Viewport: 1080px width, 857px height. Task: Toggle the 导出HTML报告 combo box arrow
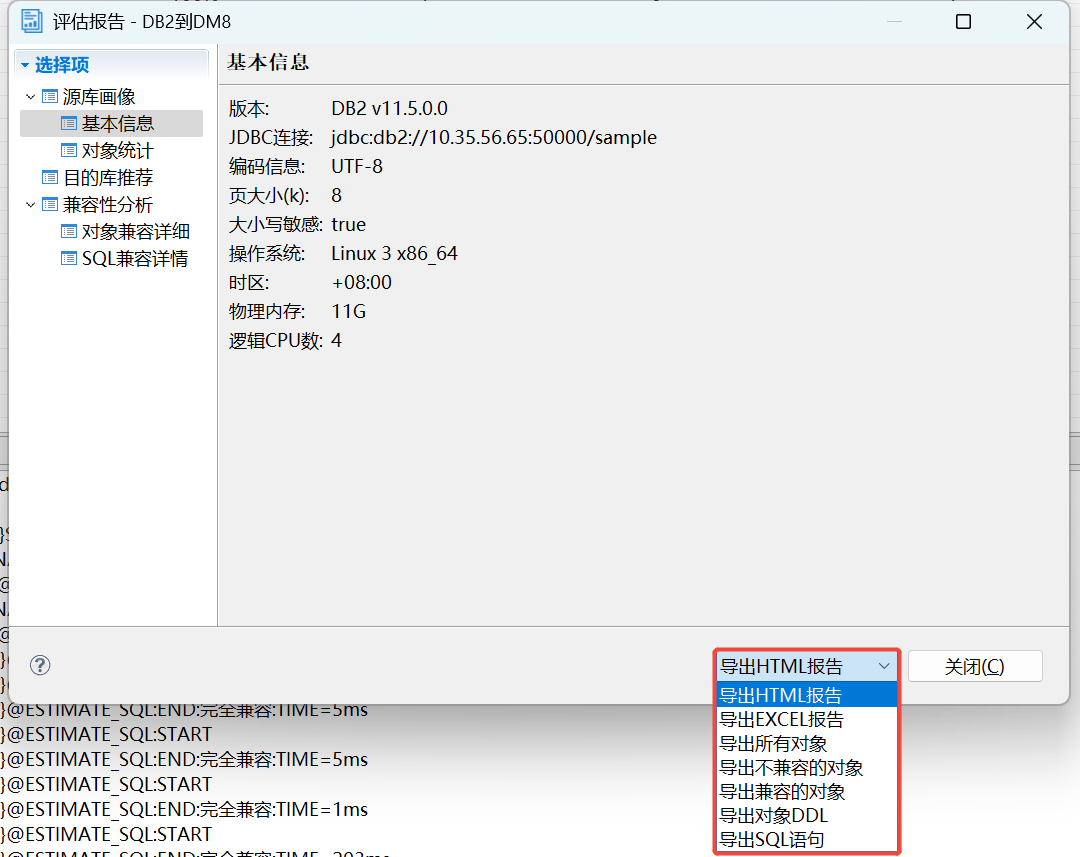coord(884,666)
